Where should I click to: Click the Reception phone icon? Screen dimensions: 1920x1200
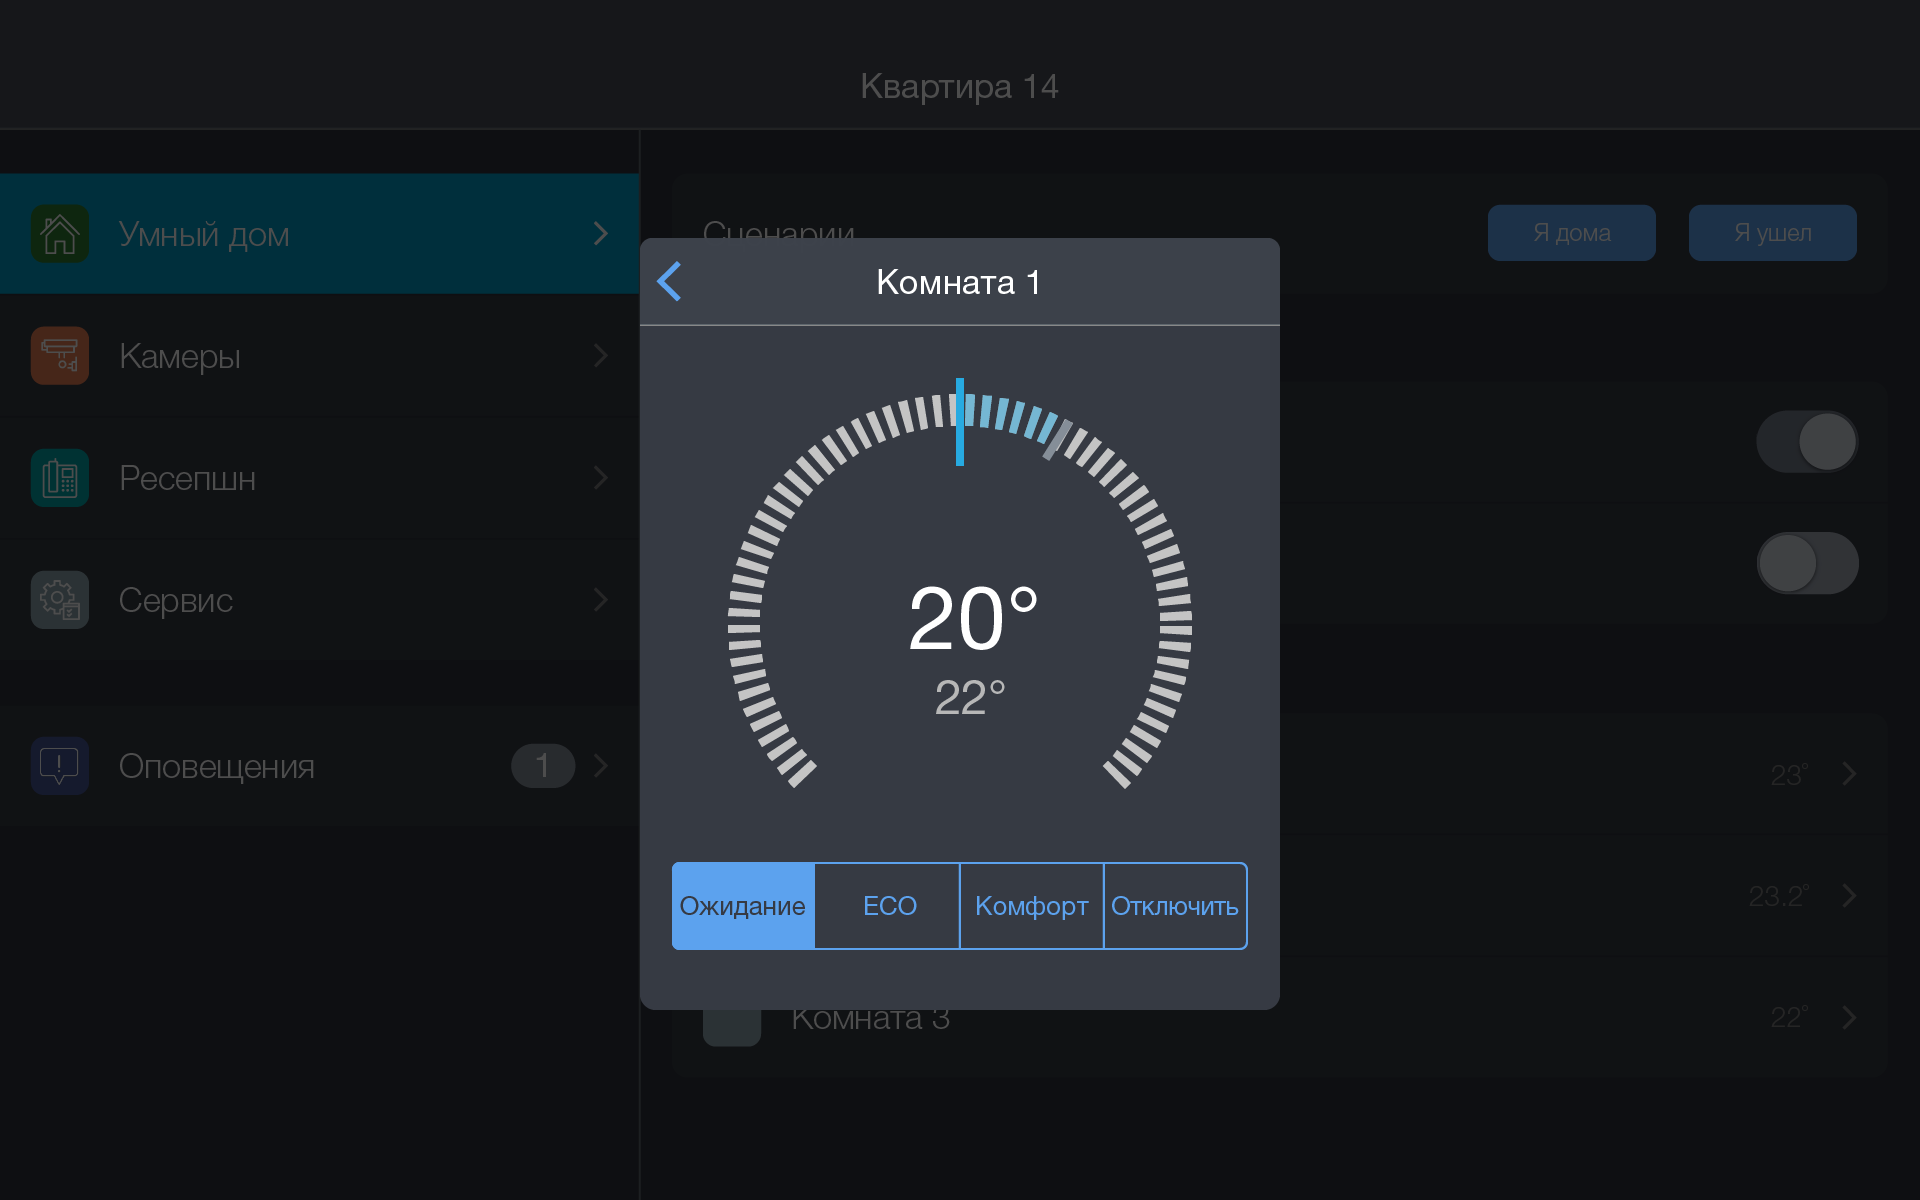60,478
